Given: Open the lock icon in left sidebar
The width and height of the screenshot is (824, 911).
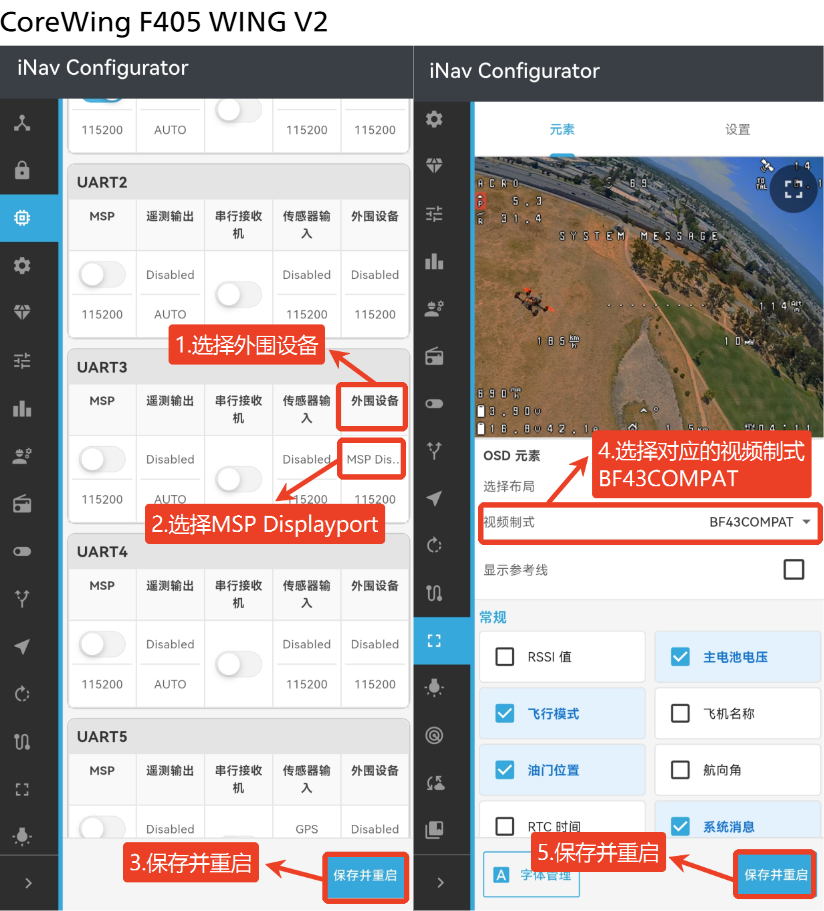Looking at the screenshot, I should (x=22, y=171).
